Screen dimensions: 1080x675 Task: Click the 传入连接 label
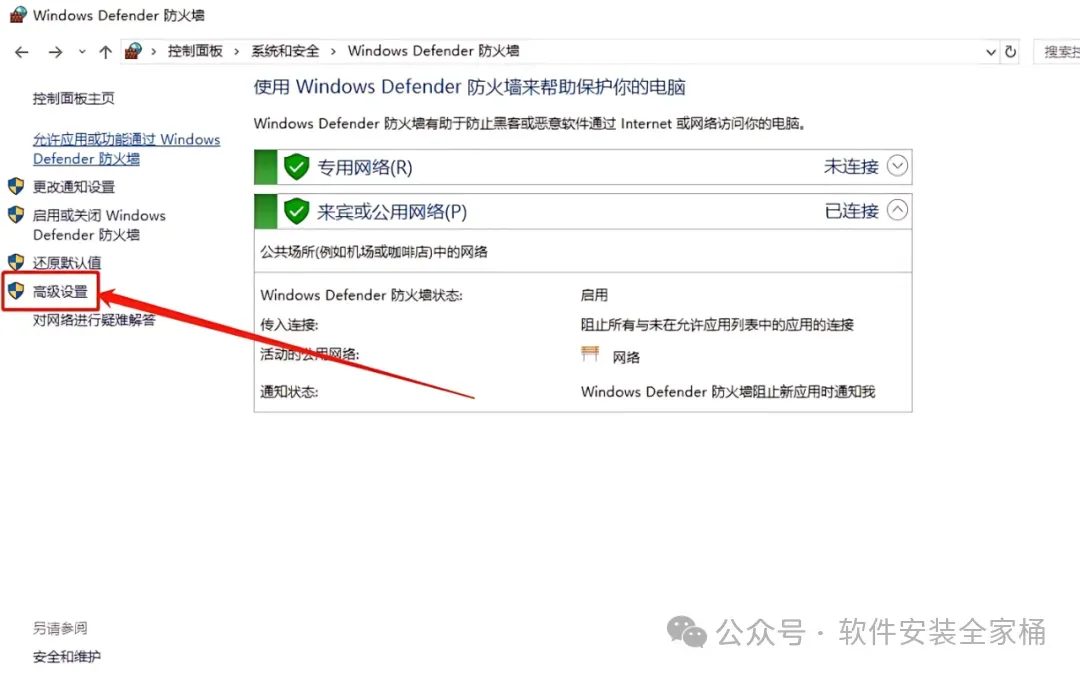[289, 324]
